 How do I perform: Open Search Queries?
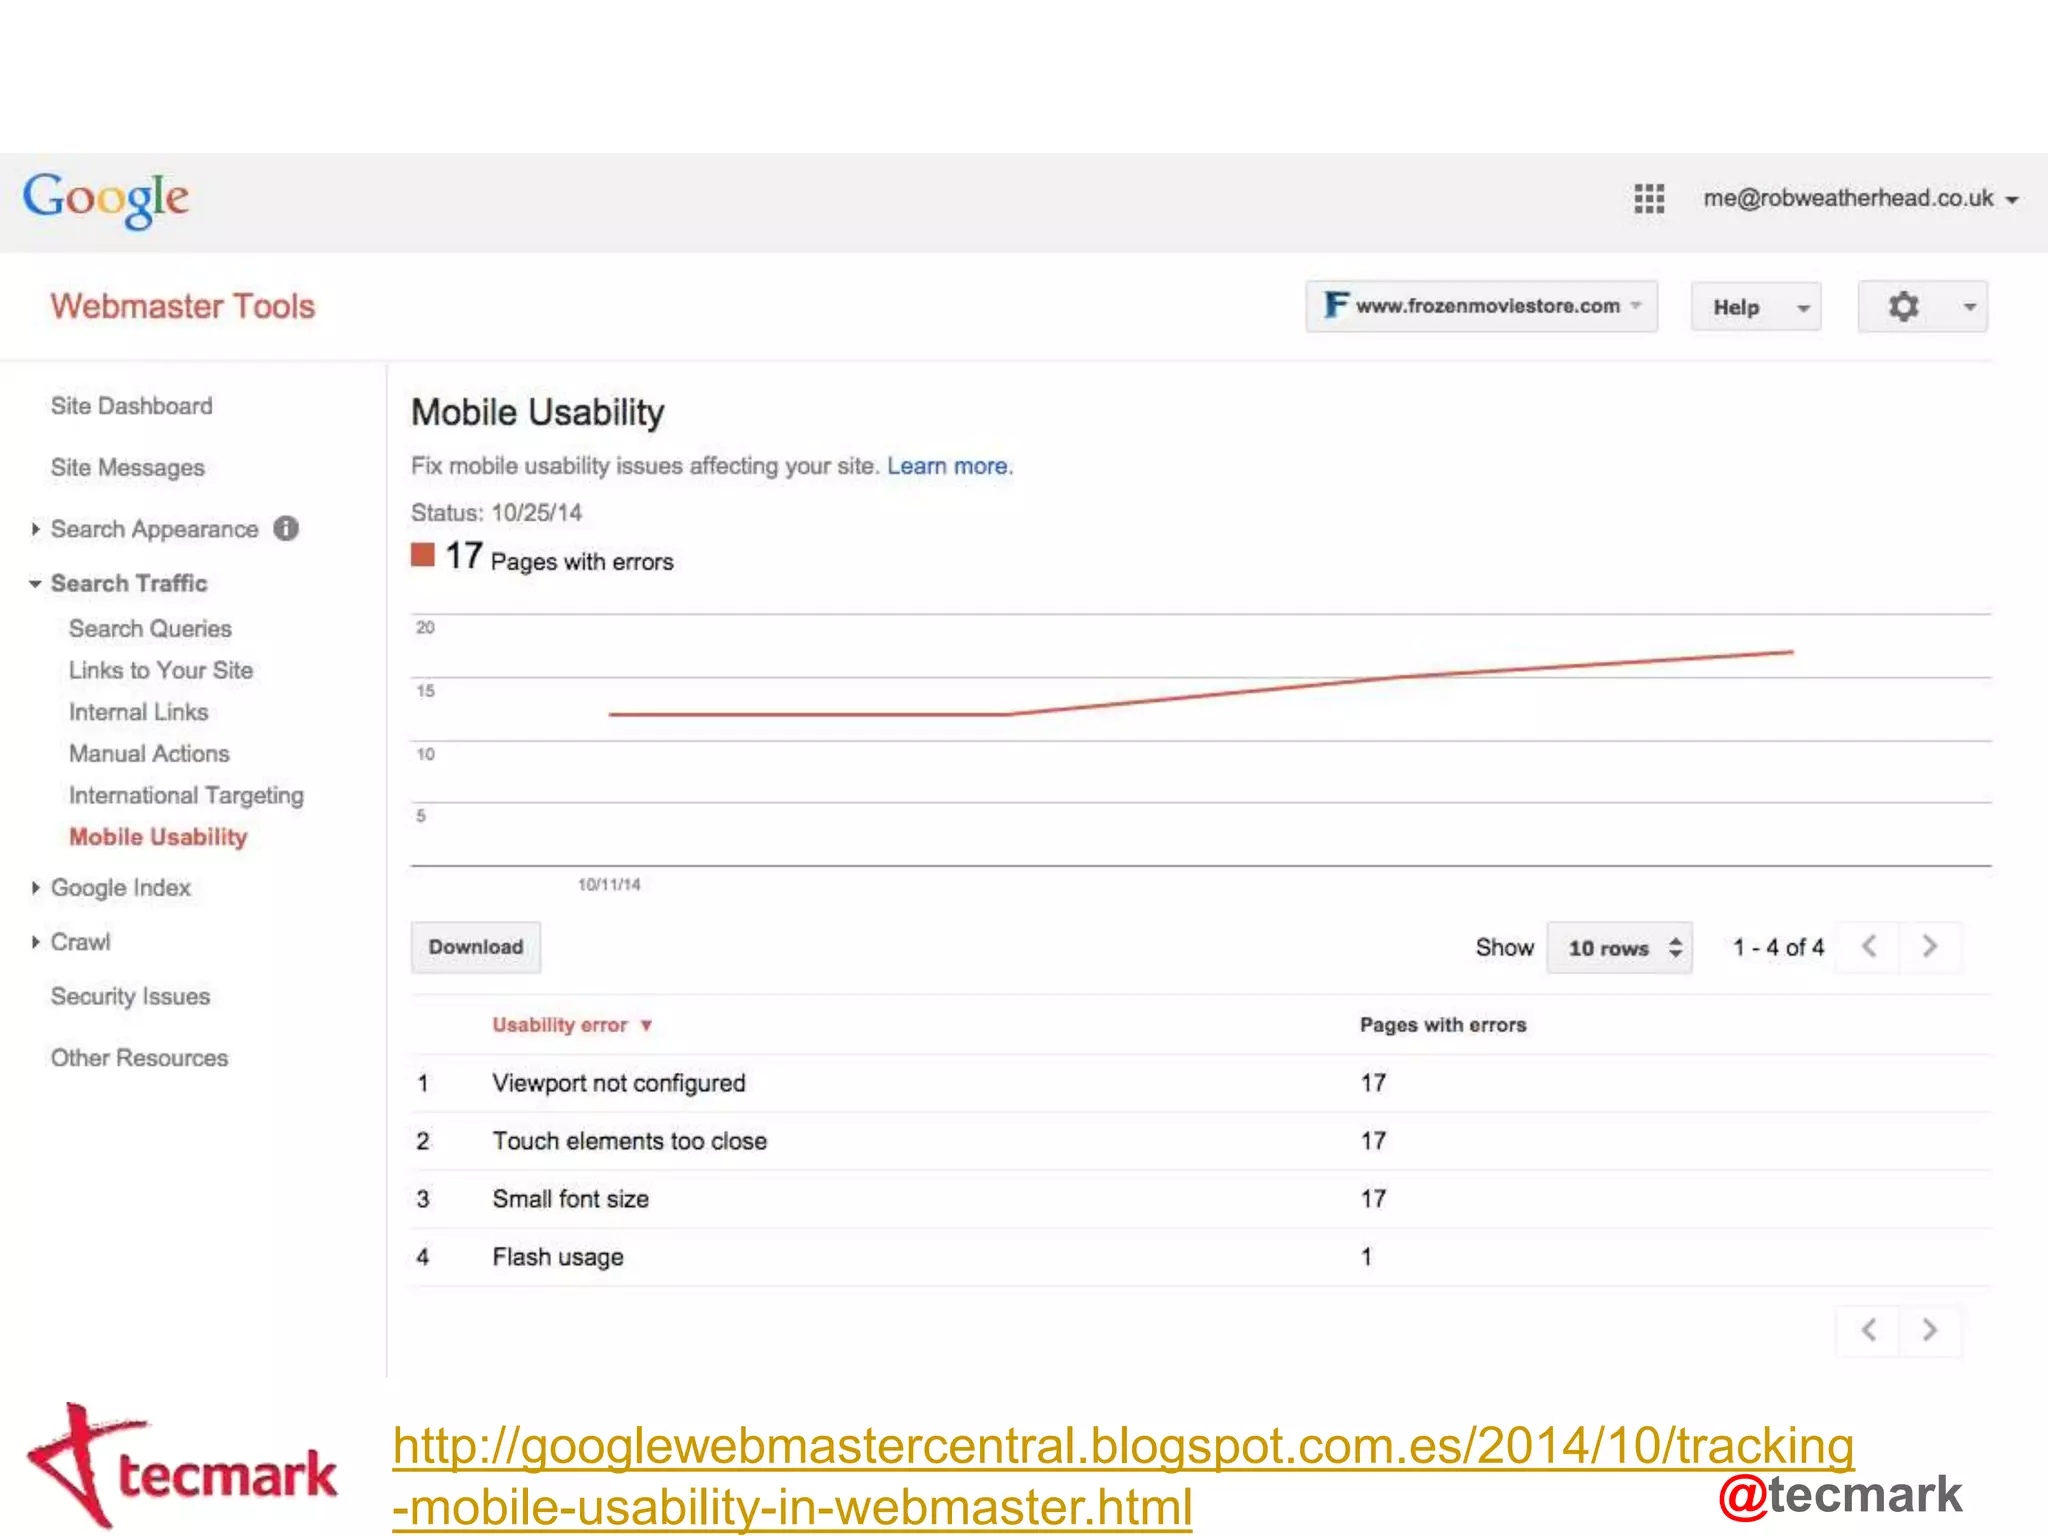pos(150,628)
